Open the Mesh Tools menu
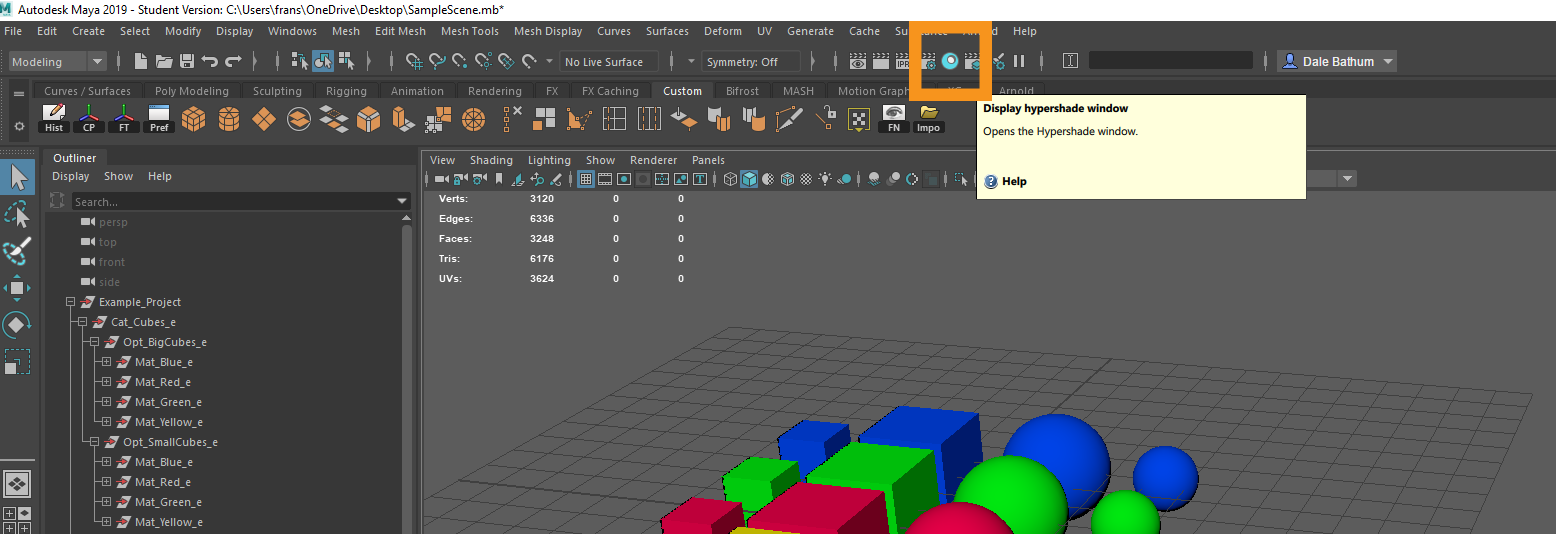 [469, 31]
